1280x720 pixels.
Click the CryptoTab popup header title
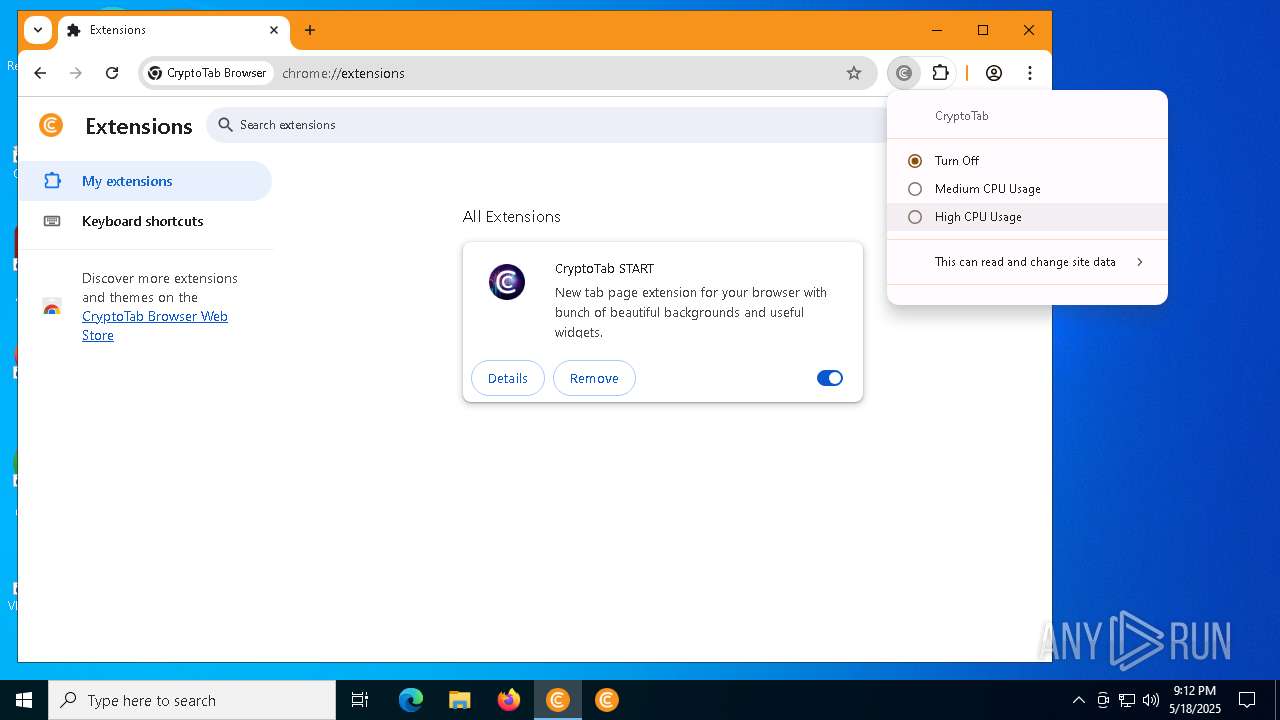click(962, 116)
